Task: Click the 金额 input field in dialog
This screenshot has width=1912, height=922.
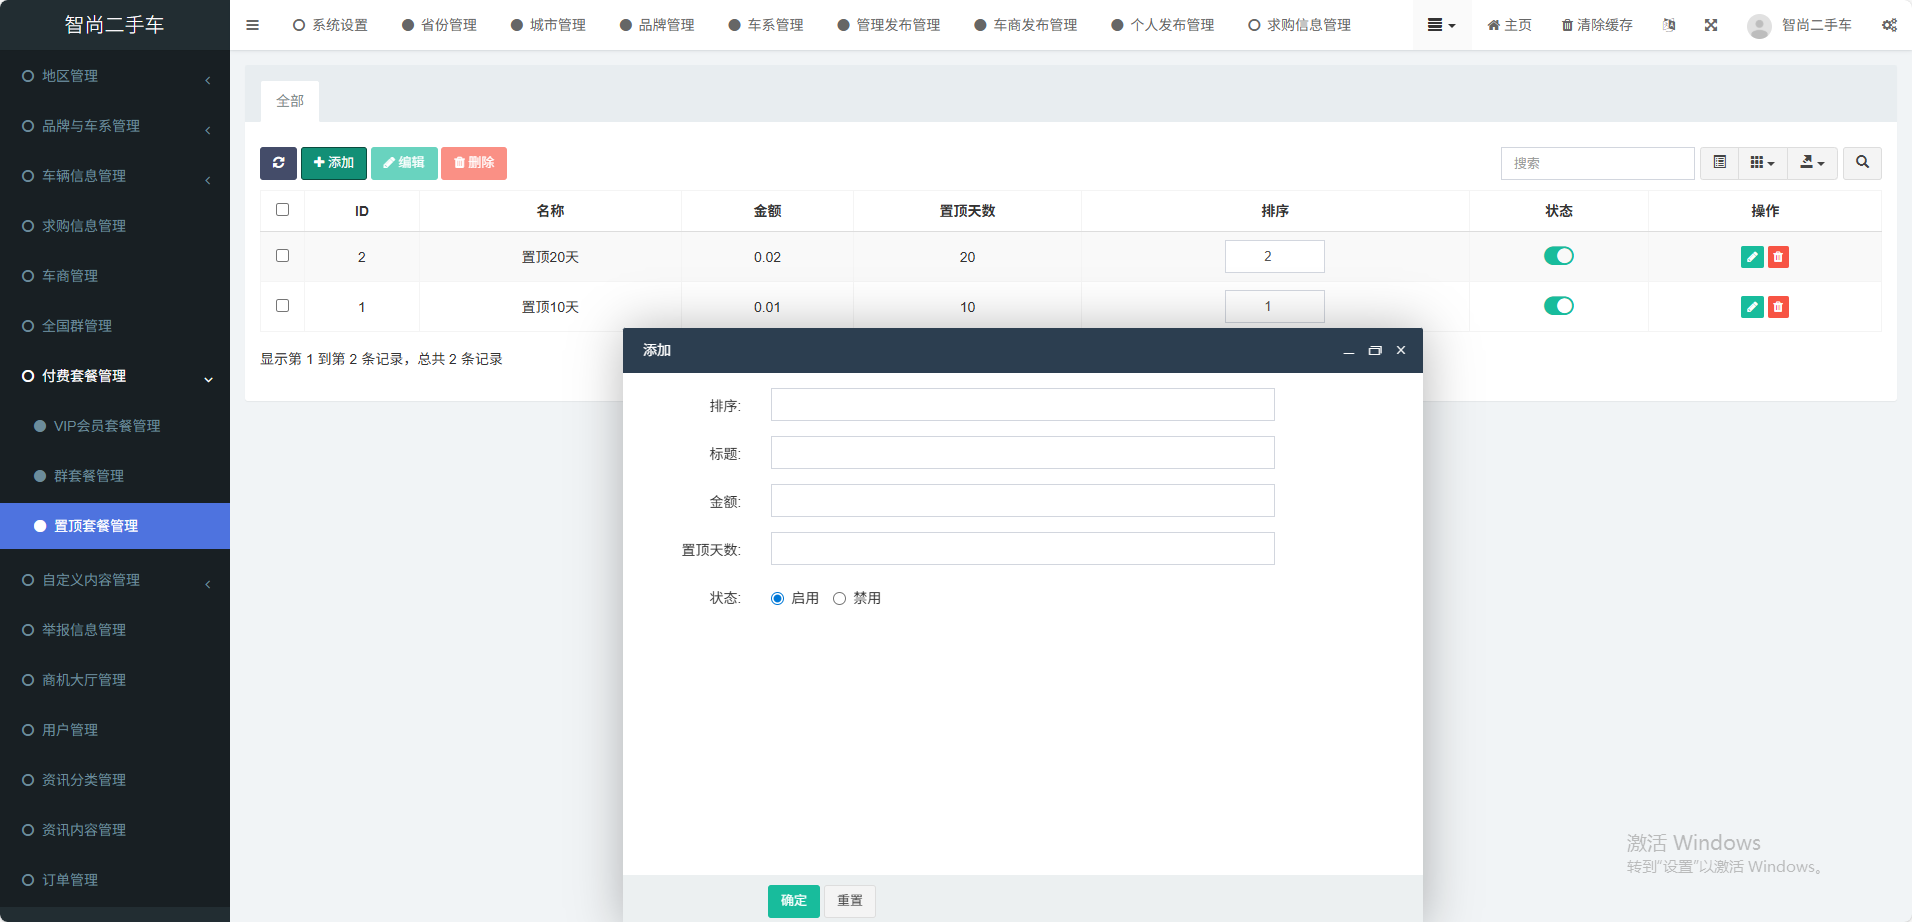Action: point(1022,501)
